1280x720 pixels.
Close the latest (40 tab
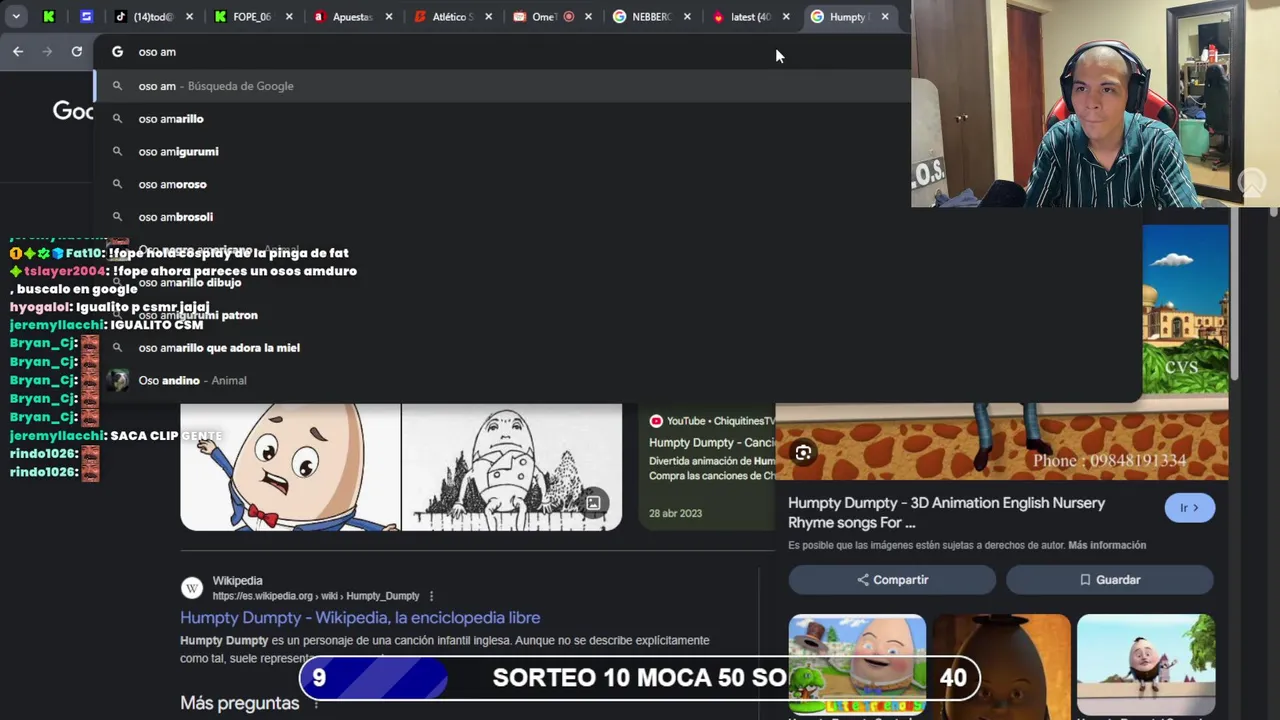[x=786, y=16]
